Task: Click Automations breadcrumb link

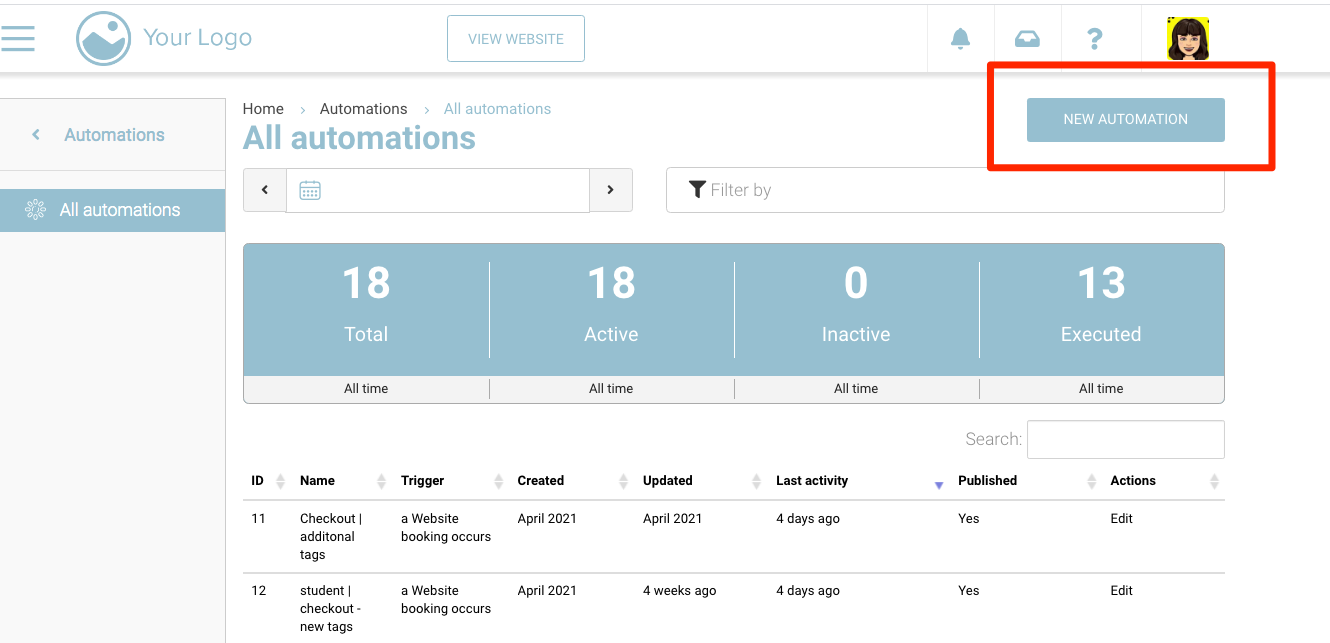Action: tap(363, 109)
